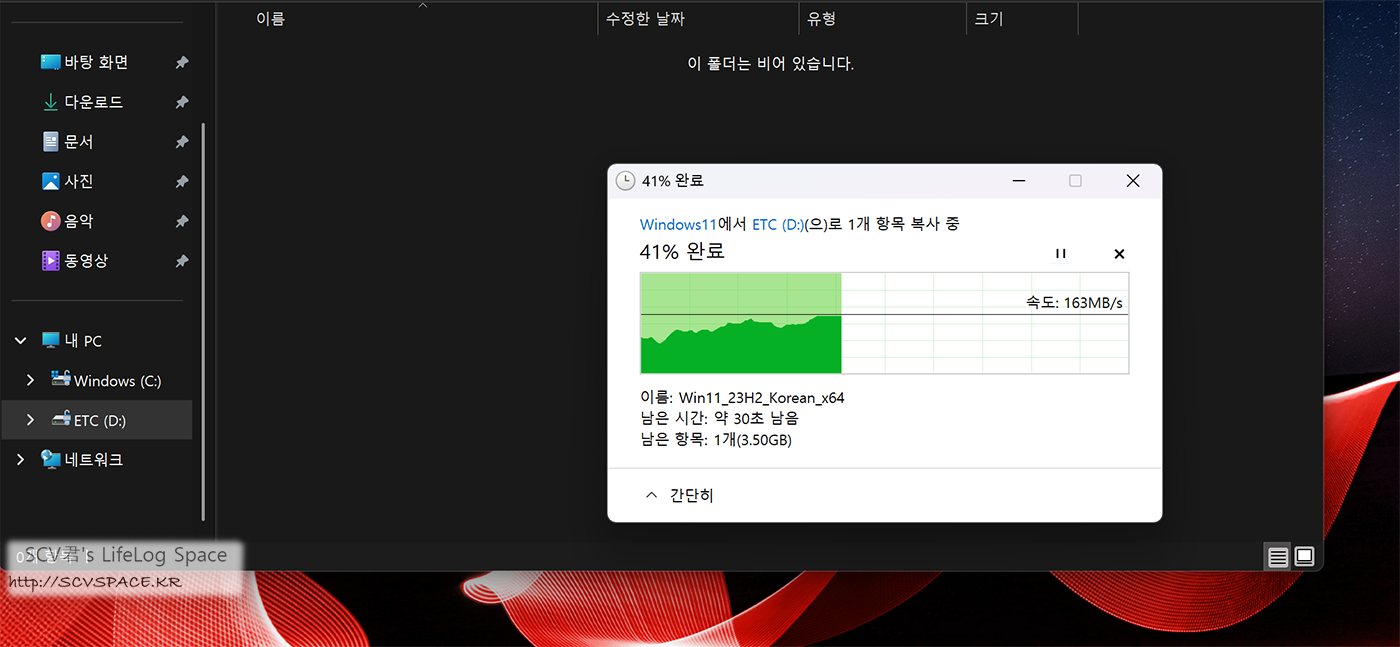Select the 동영상 label in sidebar
The width and height of the screenshot is (1400, 647).
tap(86, 261)
